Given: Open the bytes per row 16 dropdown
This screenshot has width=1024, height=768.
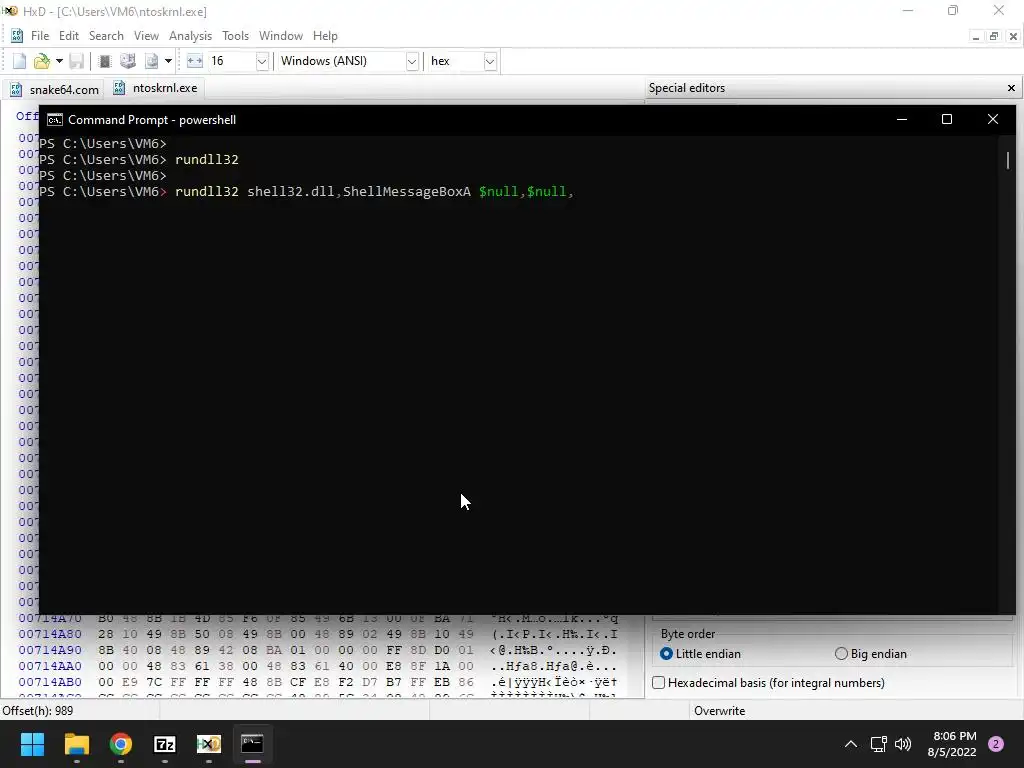Looking at the screenshot, I should click(262, 61).
